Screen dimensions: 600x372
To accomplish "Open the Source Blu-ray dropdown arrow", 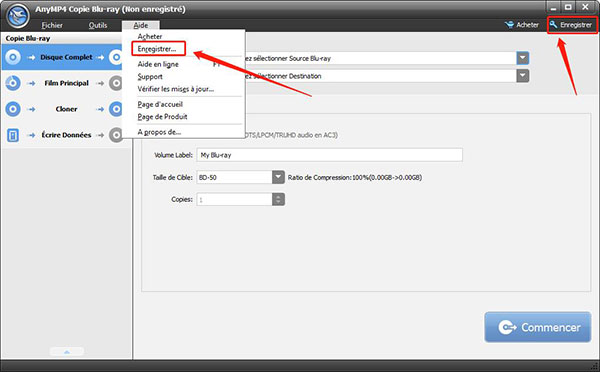I will pos(523,58).
